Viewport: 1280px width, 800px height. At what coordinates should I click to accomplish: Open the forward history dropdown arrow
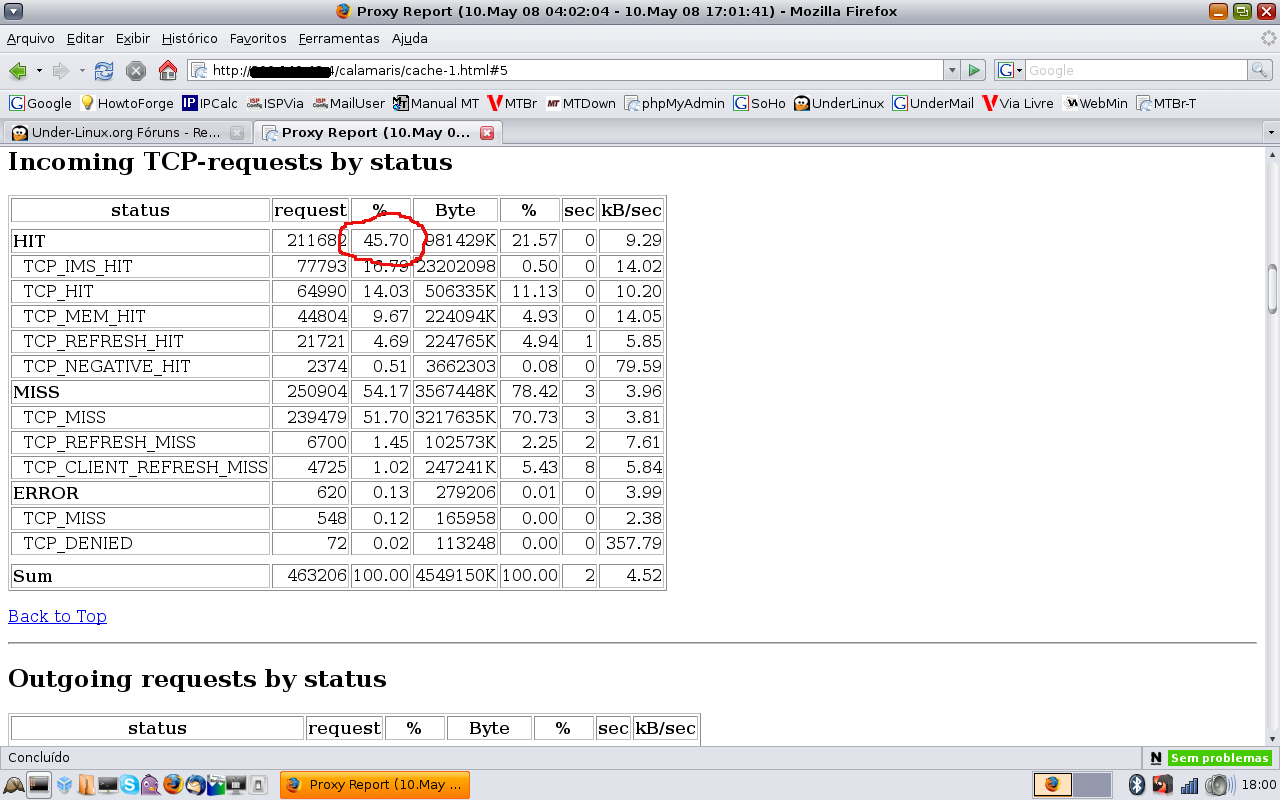(82, 71)
